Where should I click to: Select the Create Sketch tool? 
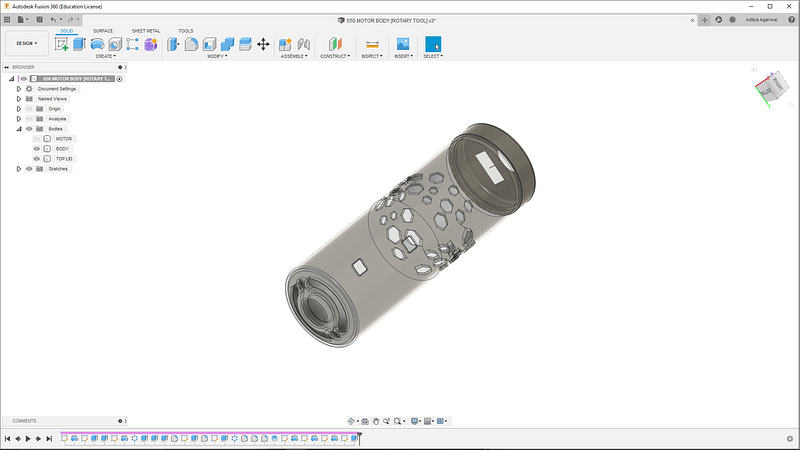click(x=62, y=44)
